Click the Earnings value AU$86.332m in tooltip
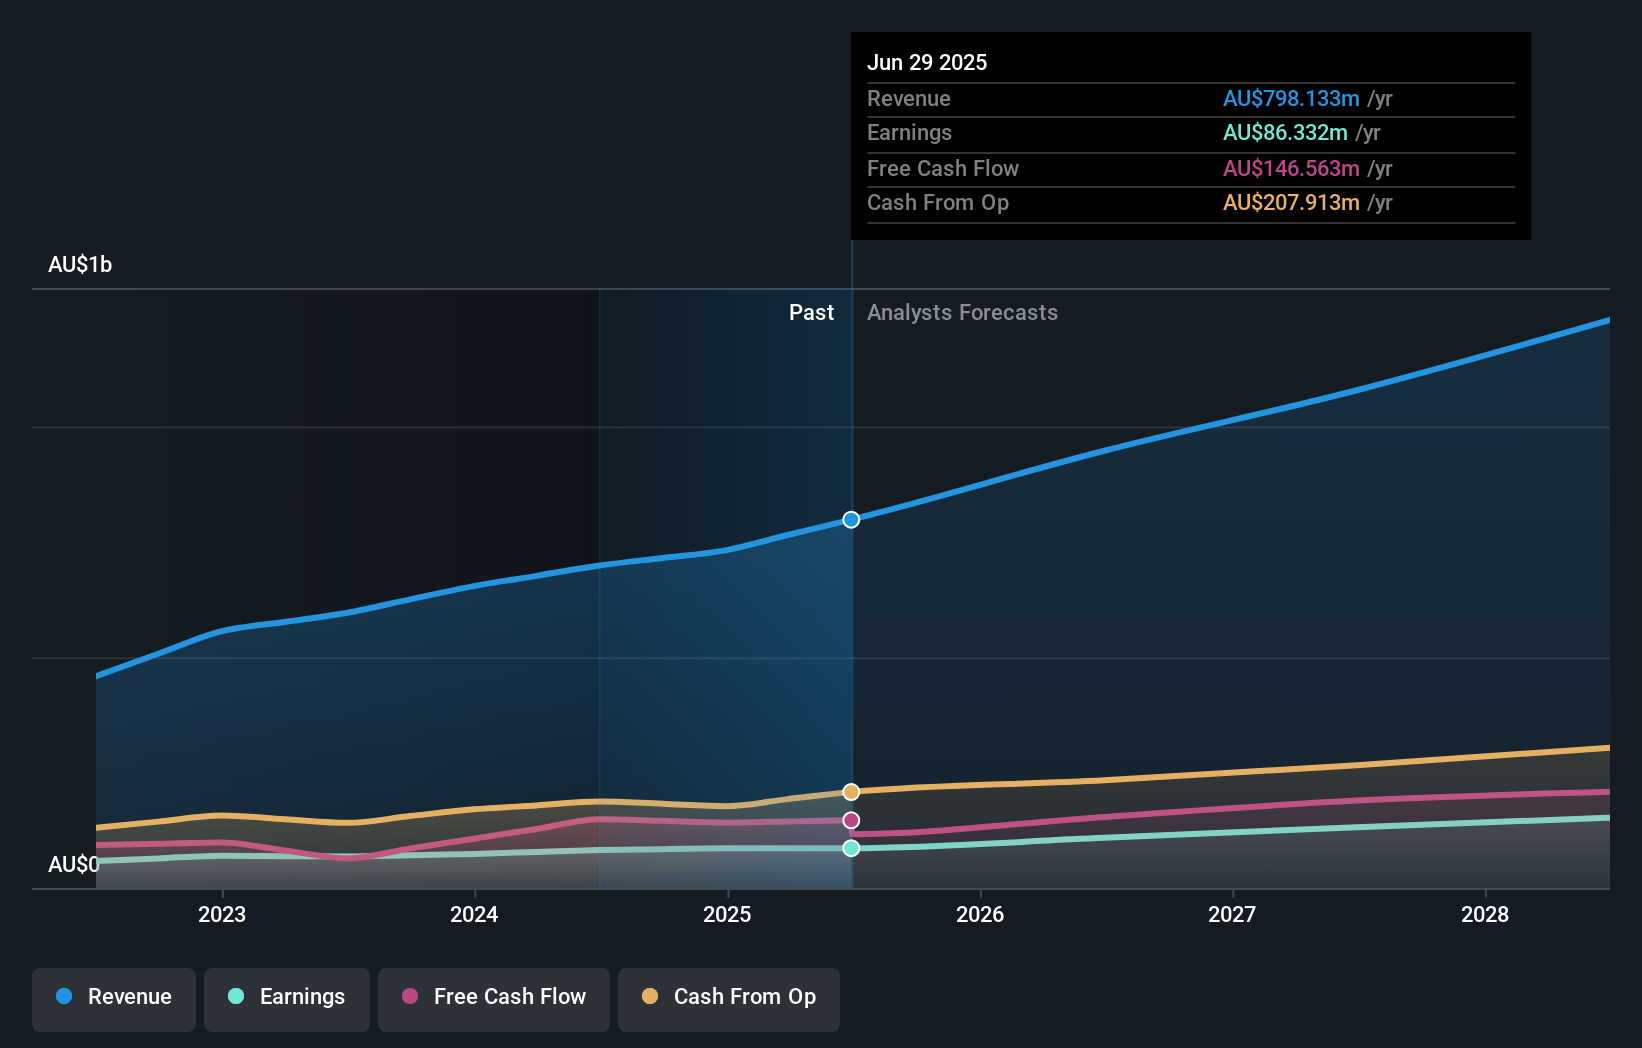Viewport: 1642px width, 1048px height. pos(1285,132)
